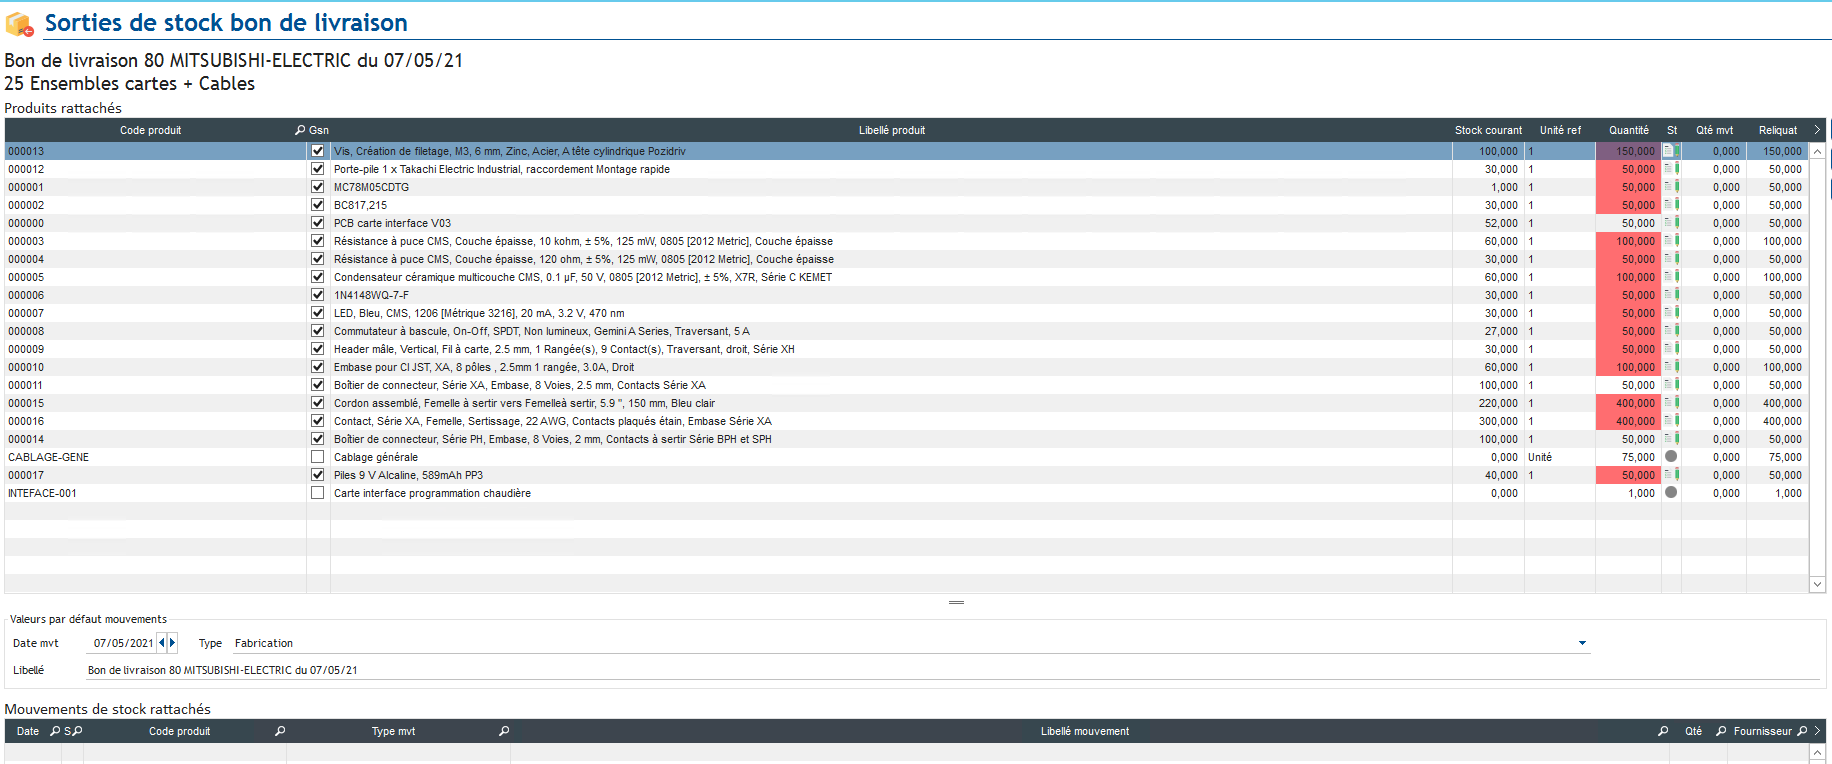The image size is (1832, 764).
Task: Uncheck the Gsn checkbox for product 000013
Action: click(317, 151)
